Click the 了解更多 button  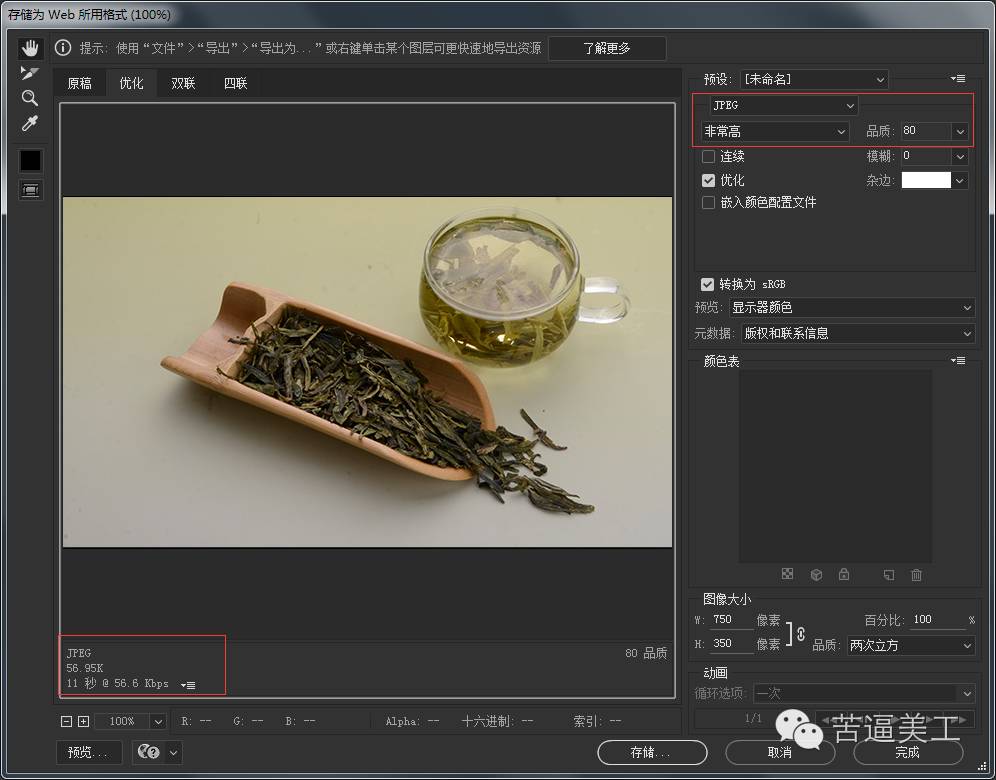607,48
